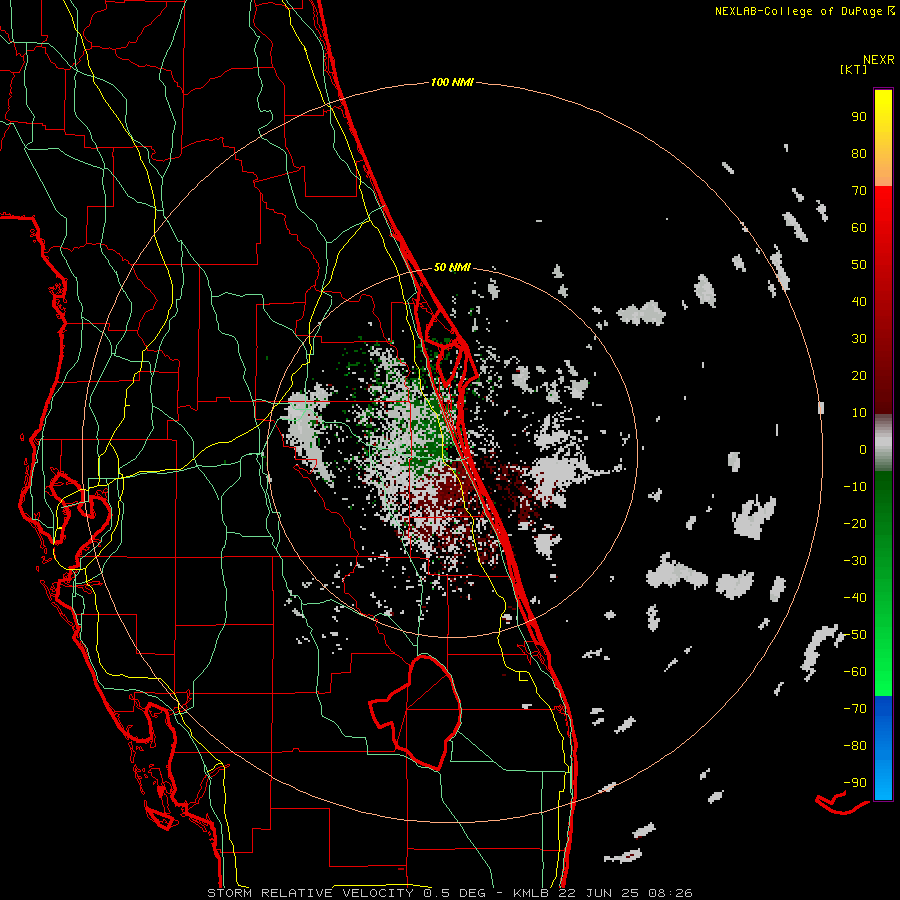Image resolution: width=900 pixels, height=900 pixels.
Task: Click the 50 NMI range ring label
Action: [x=452, y=267]
